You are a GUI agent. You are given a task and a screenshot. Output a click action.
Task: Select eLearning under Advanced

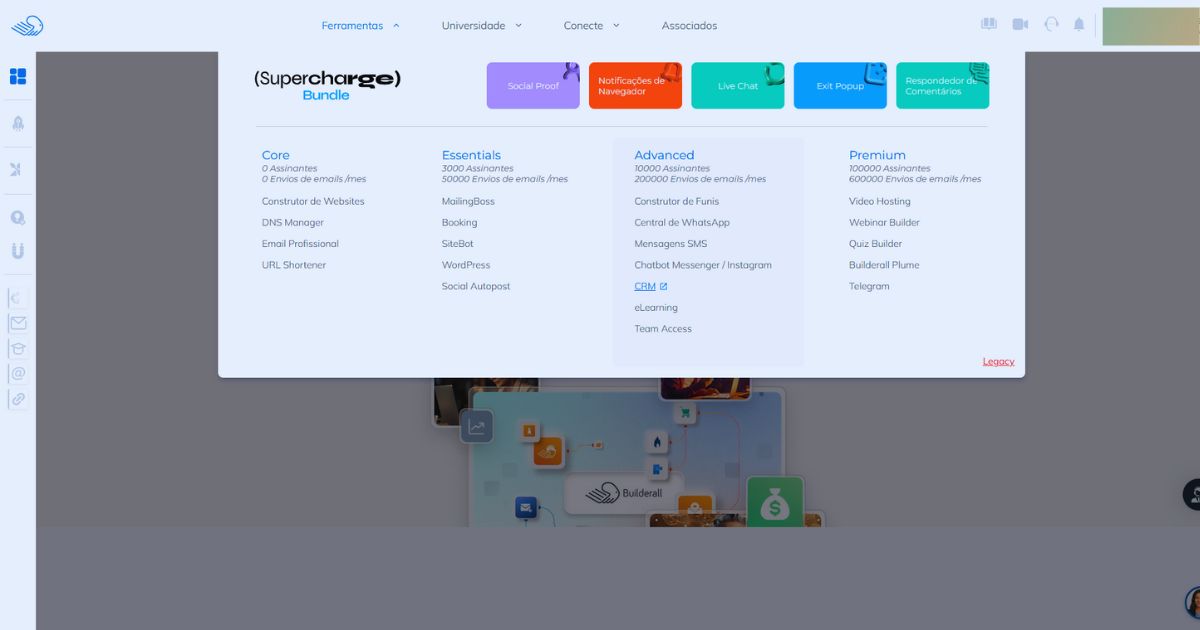[x=656, y=307]
